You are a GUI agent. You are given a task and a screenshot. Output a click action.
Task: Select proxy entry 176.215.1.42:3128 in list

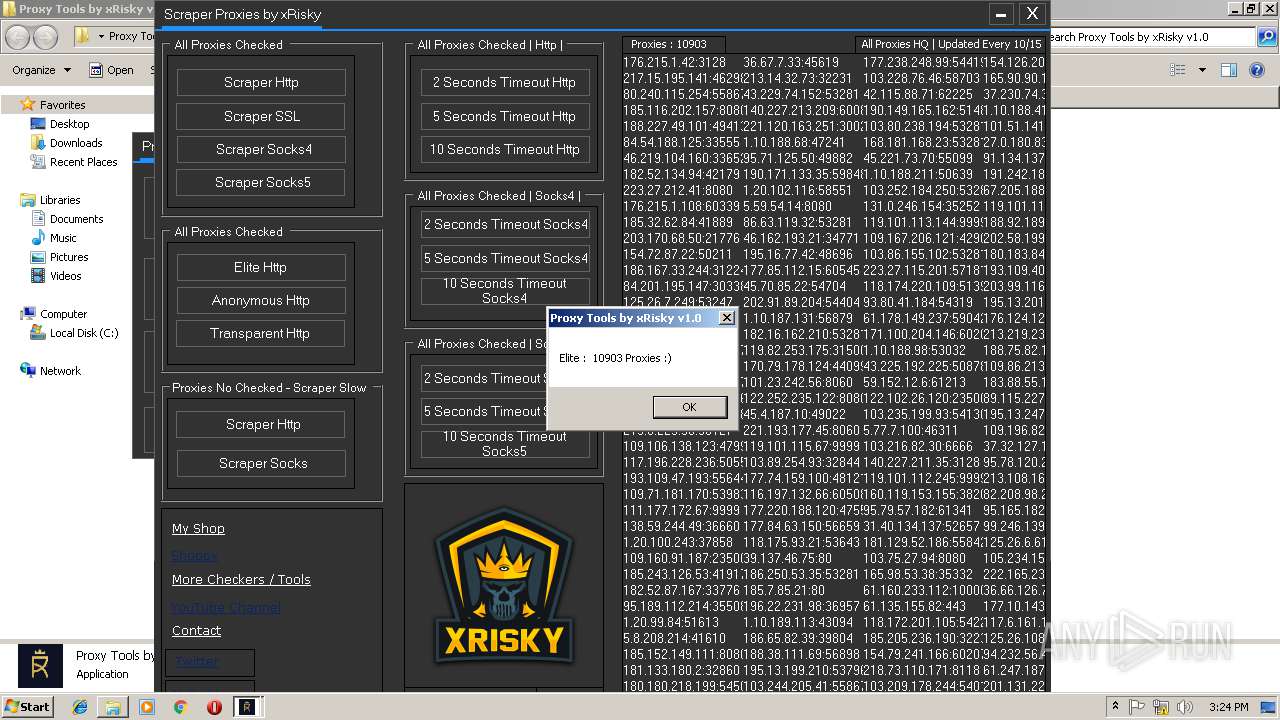coord(675,62)
